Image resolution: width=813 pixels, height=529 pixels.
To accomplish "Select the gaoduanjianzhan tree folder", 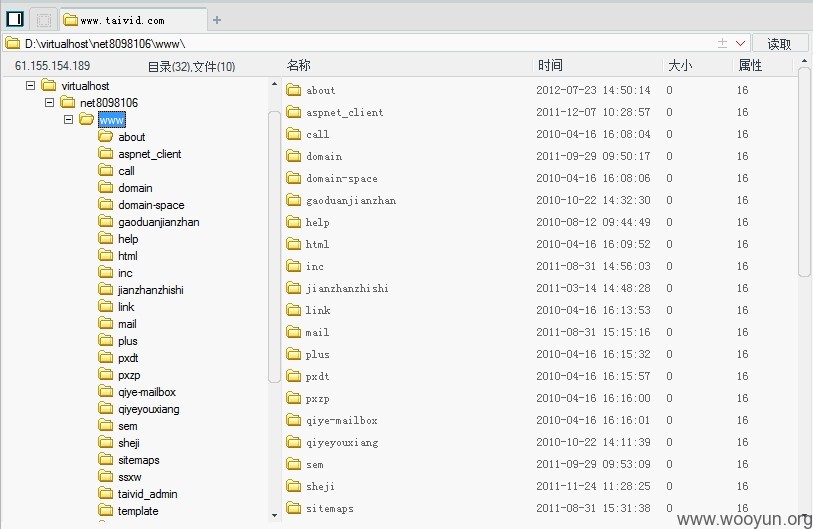I will [x=148, y=222].
